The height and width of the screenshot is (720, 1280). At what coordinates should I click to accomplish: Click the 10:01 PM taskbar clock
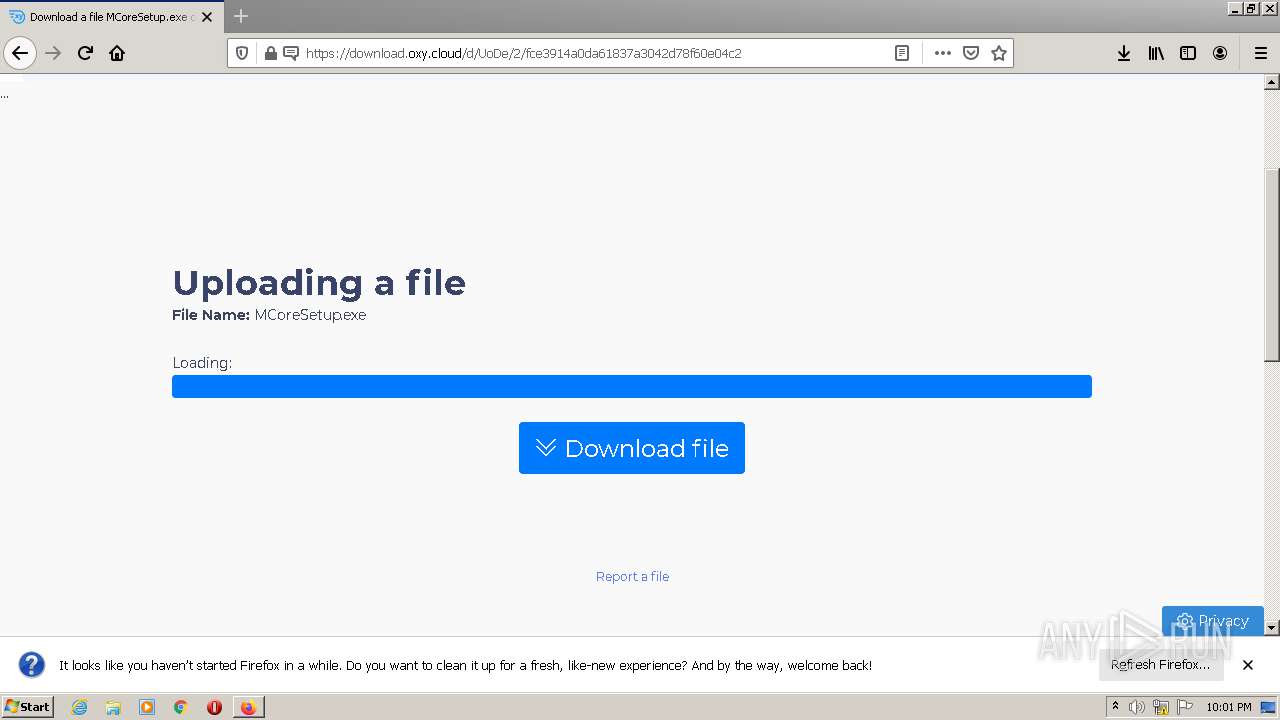[1229, 707]
